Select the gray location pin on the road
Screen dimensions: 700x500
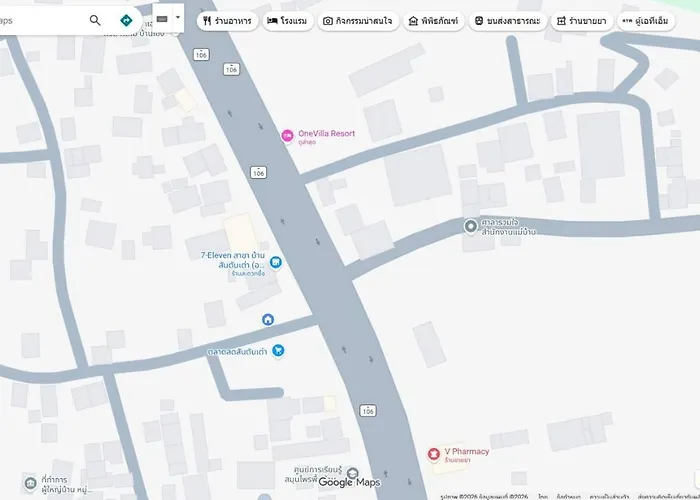coord(470,227)
